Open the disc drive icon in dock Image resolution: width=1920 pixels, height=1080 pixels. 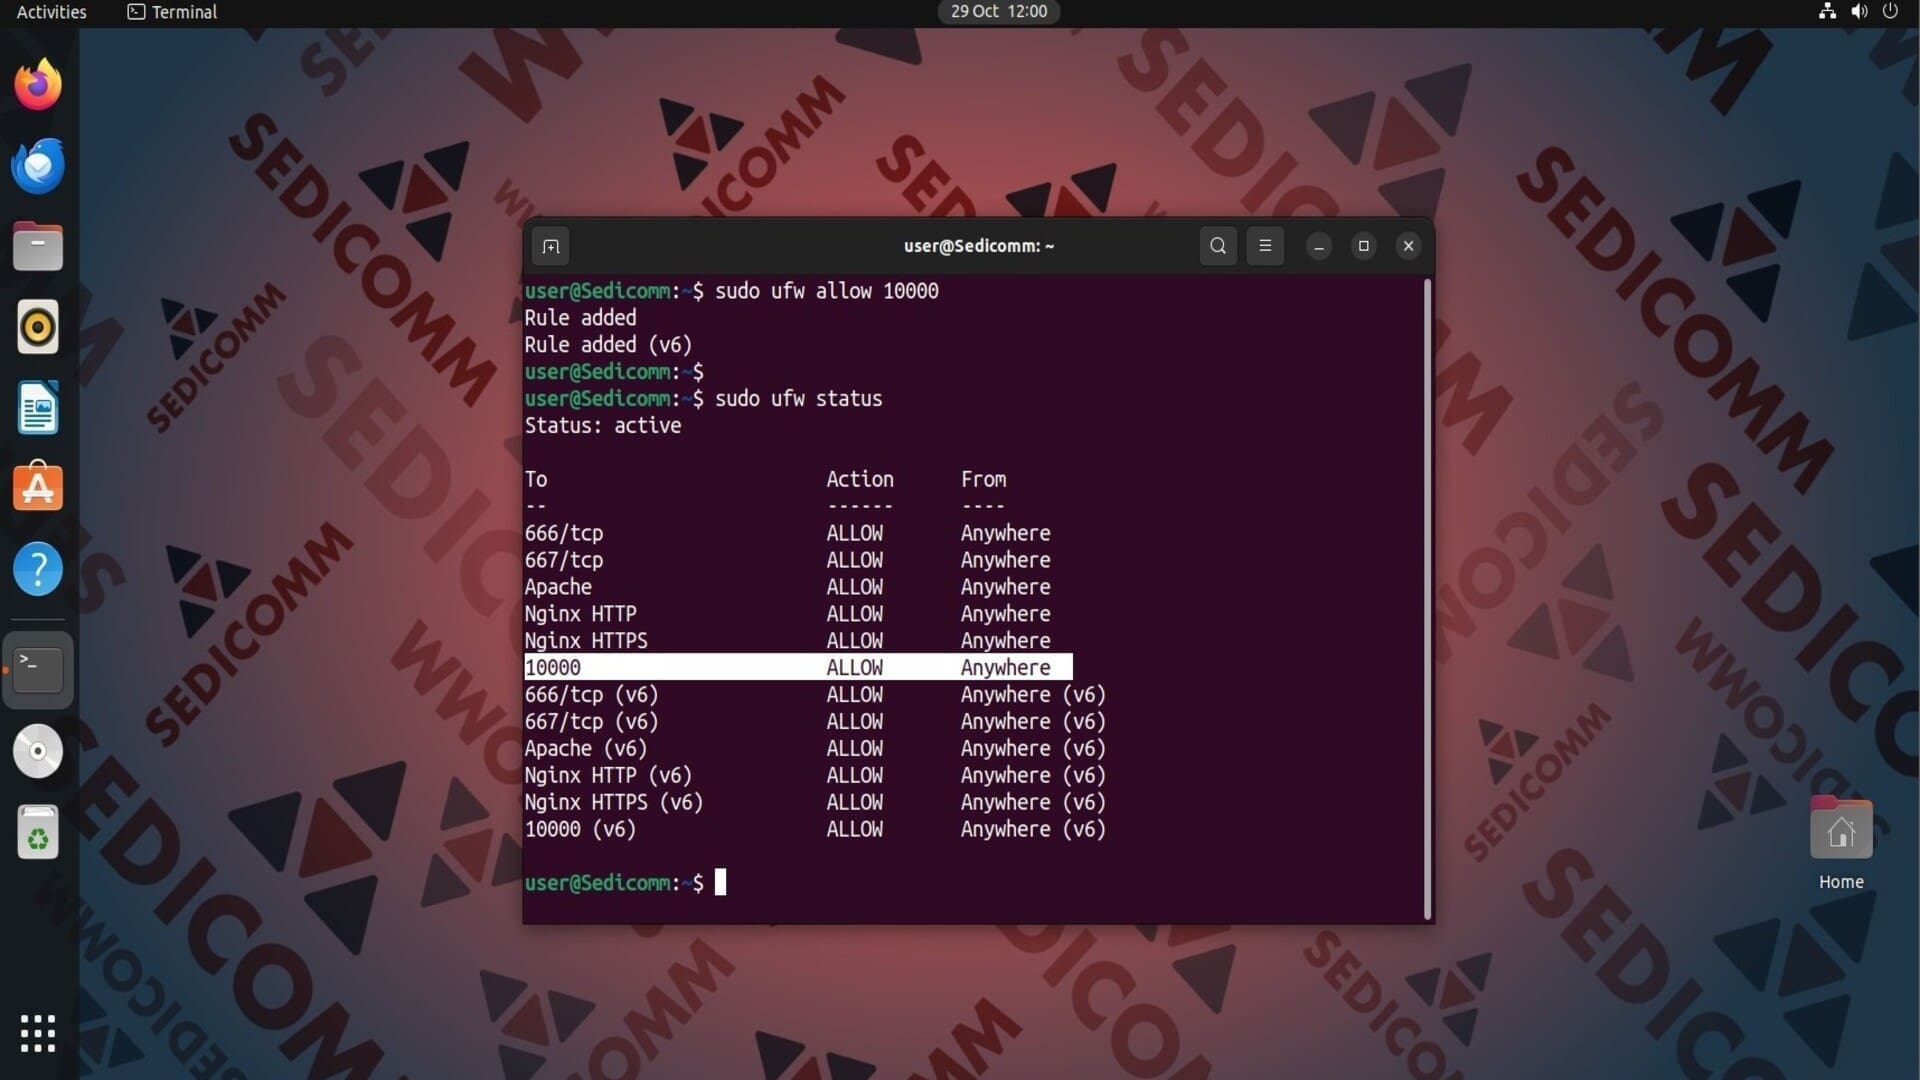(38, 751)
